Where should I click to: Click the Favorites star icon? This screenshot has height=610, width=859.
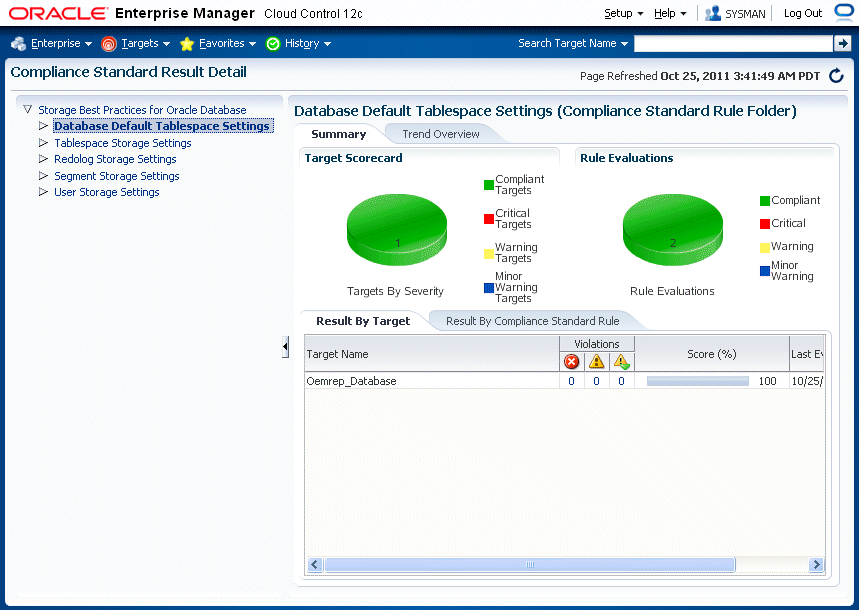click(187, 43)
